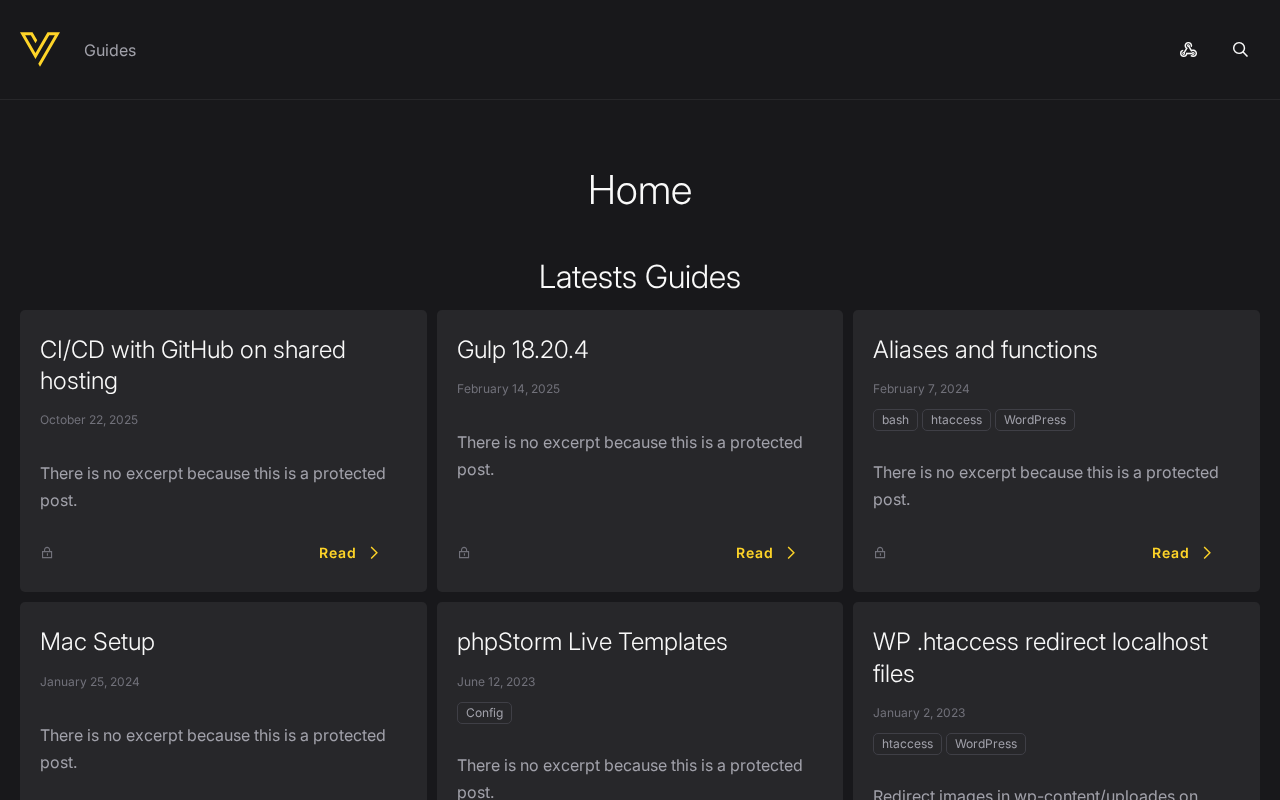Open the Gulp 18.20.4 title
The image size is (1280, 800).
pyautogui.click(x=522, y=350)
